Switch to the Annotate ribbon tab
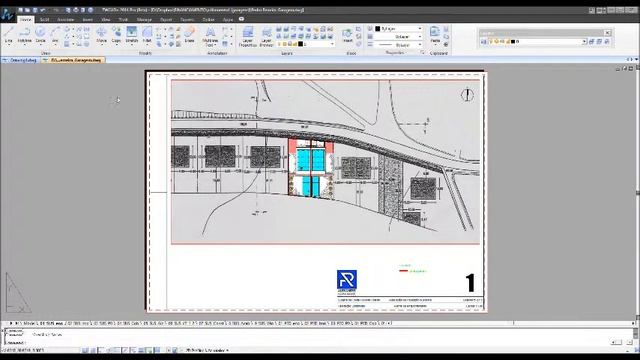 [x=65, y=19]
